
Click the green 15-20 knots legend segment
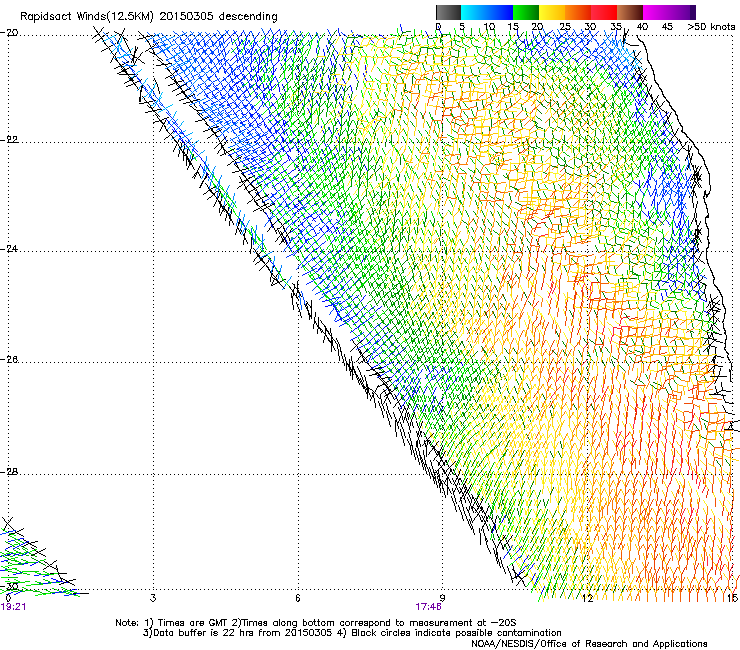click(x=526, y=12)
